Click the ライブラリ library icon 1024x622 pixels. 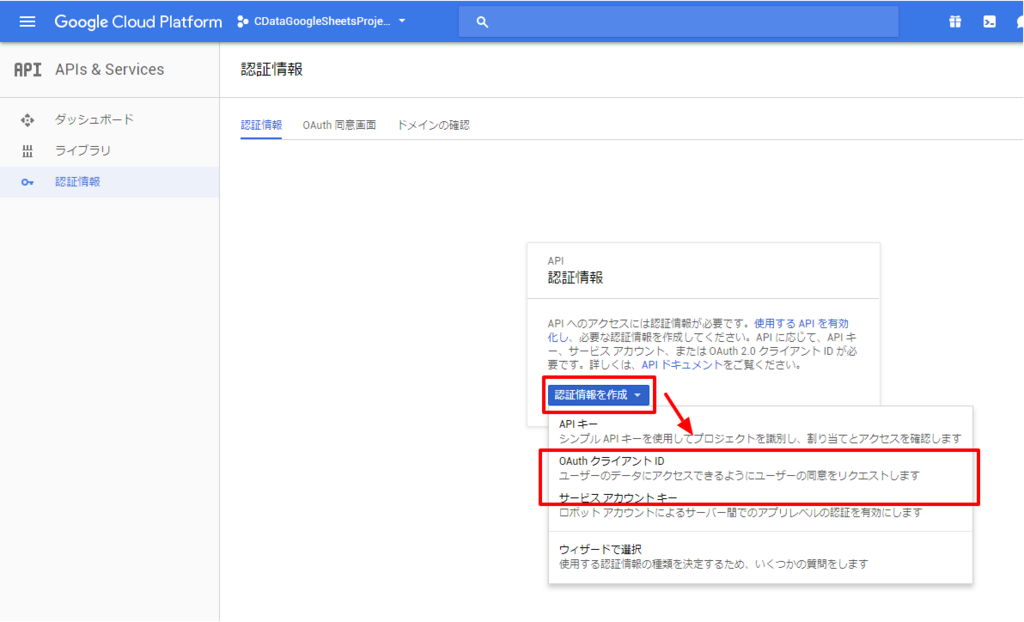click(27, 152)
